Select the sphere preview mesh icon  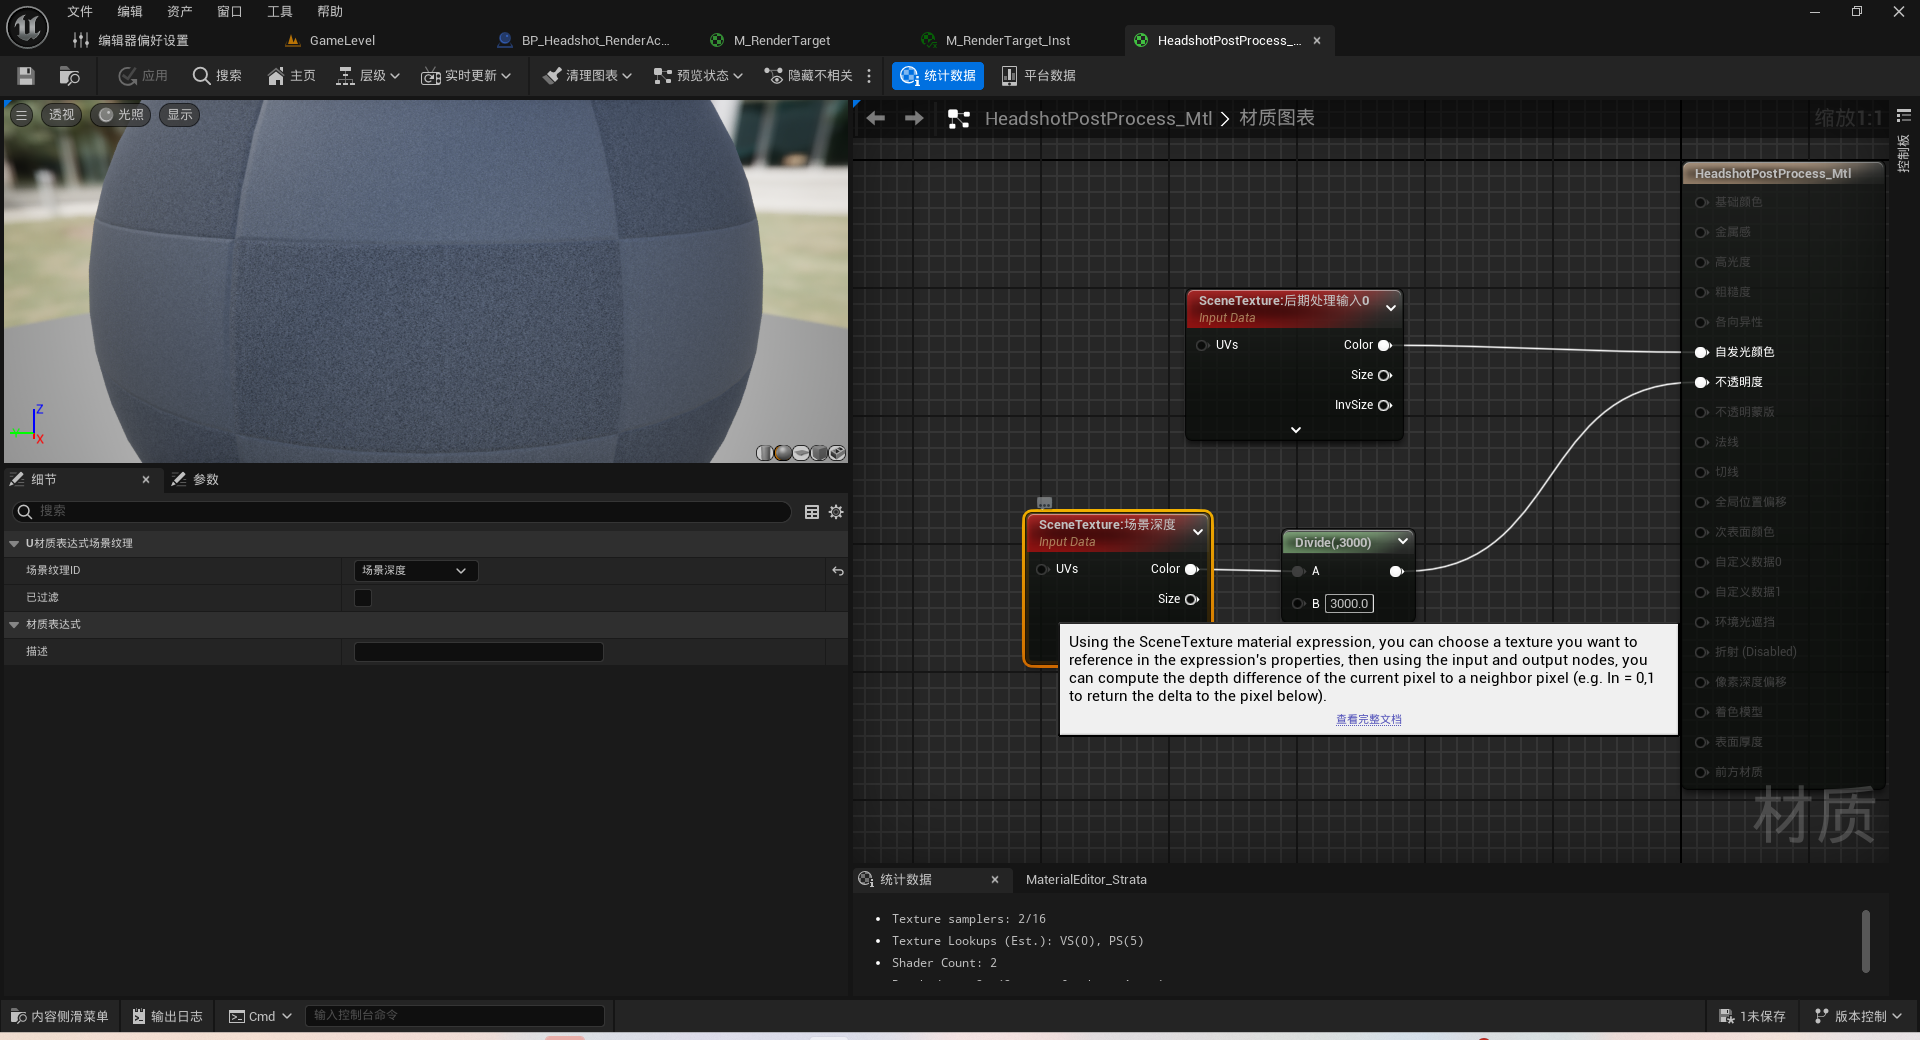pos(783,453)
